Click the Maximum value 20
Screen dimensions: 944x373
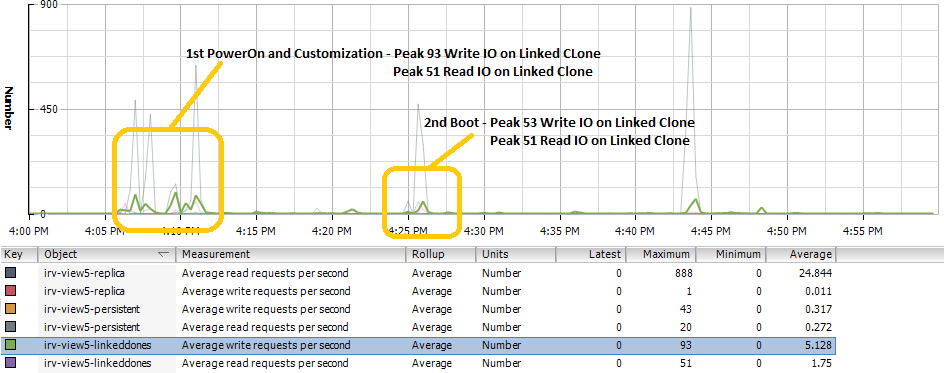coord(686,327)
